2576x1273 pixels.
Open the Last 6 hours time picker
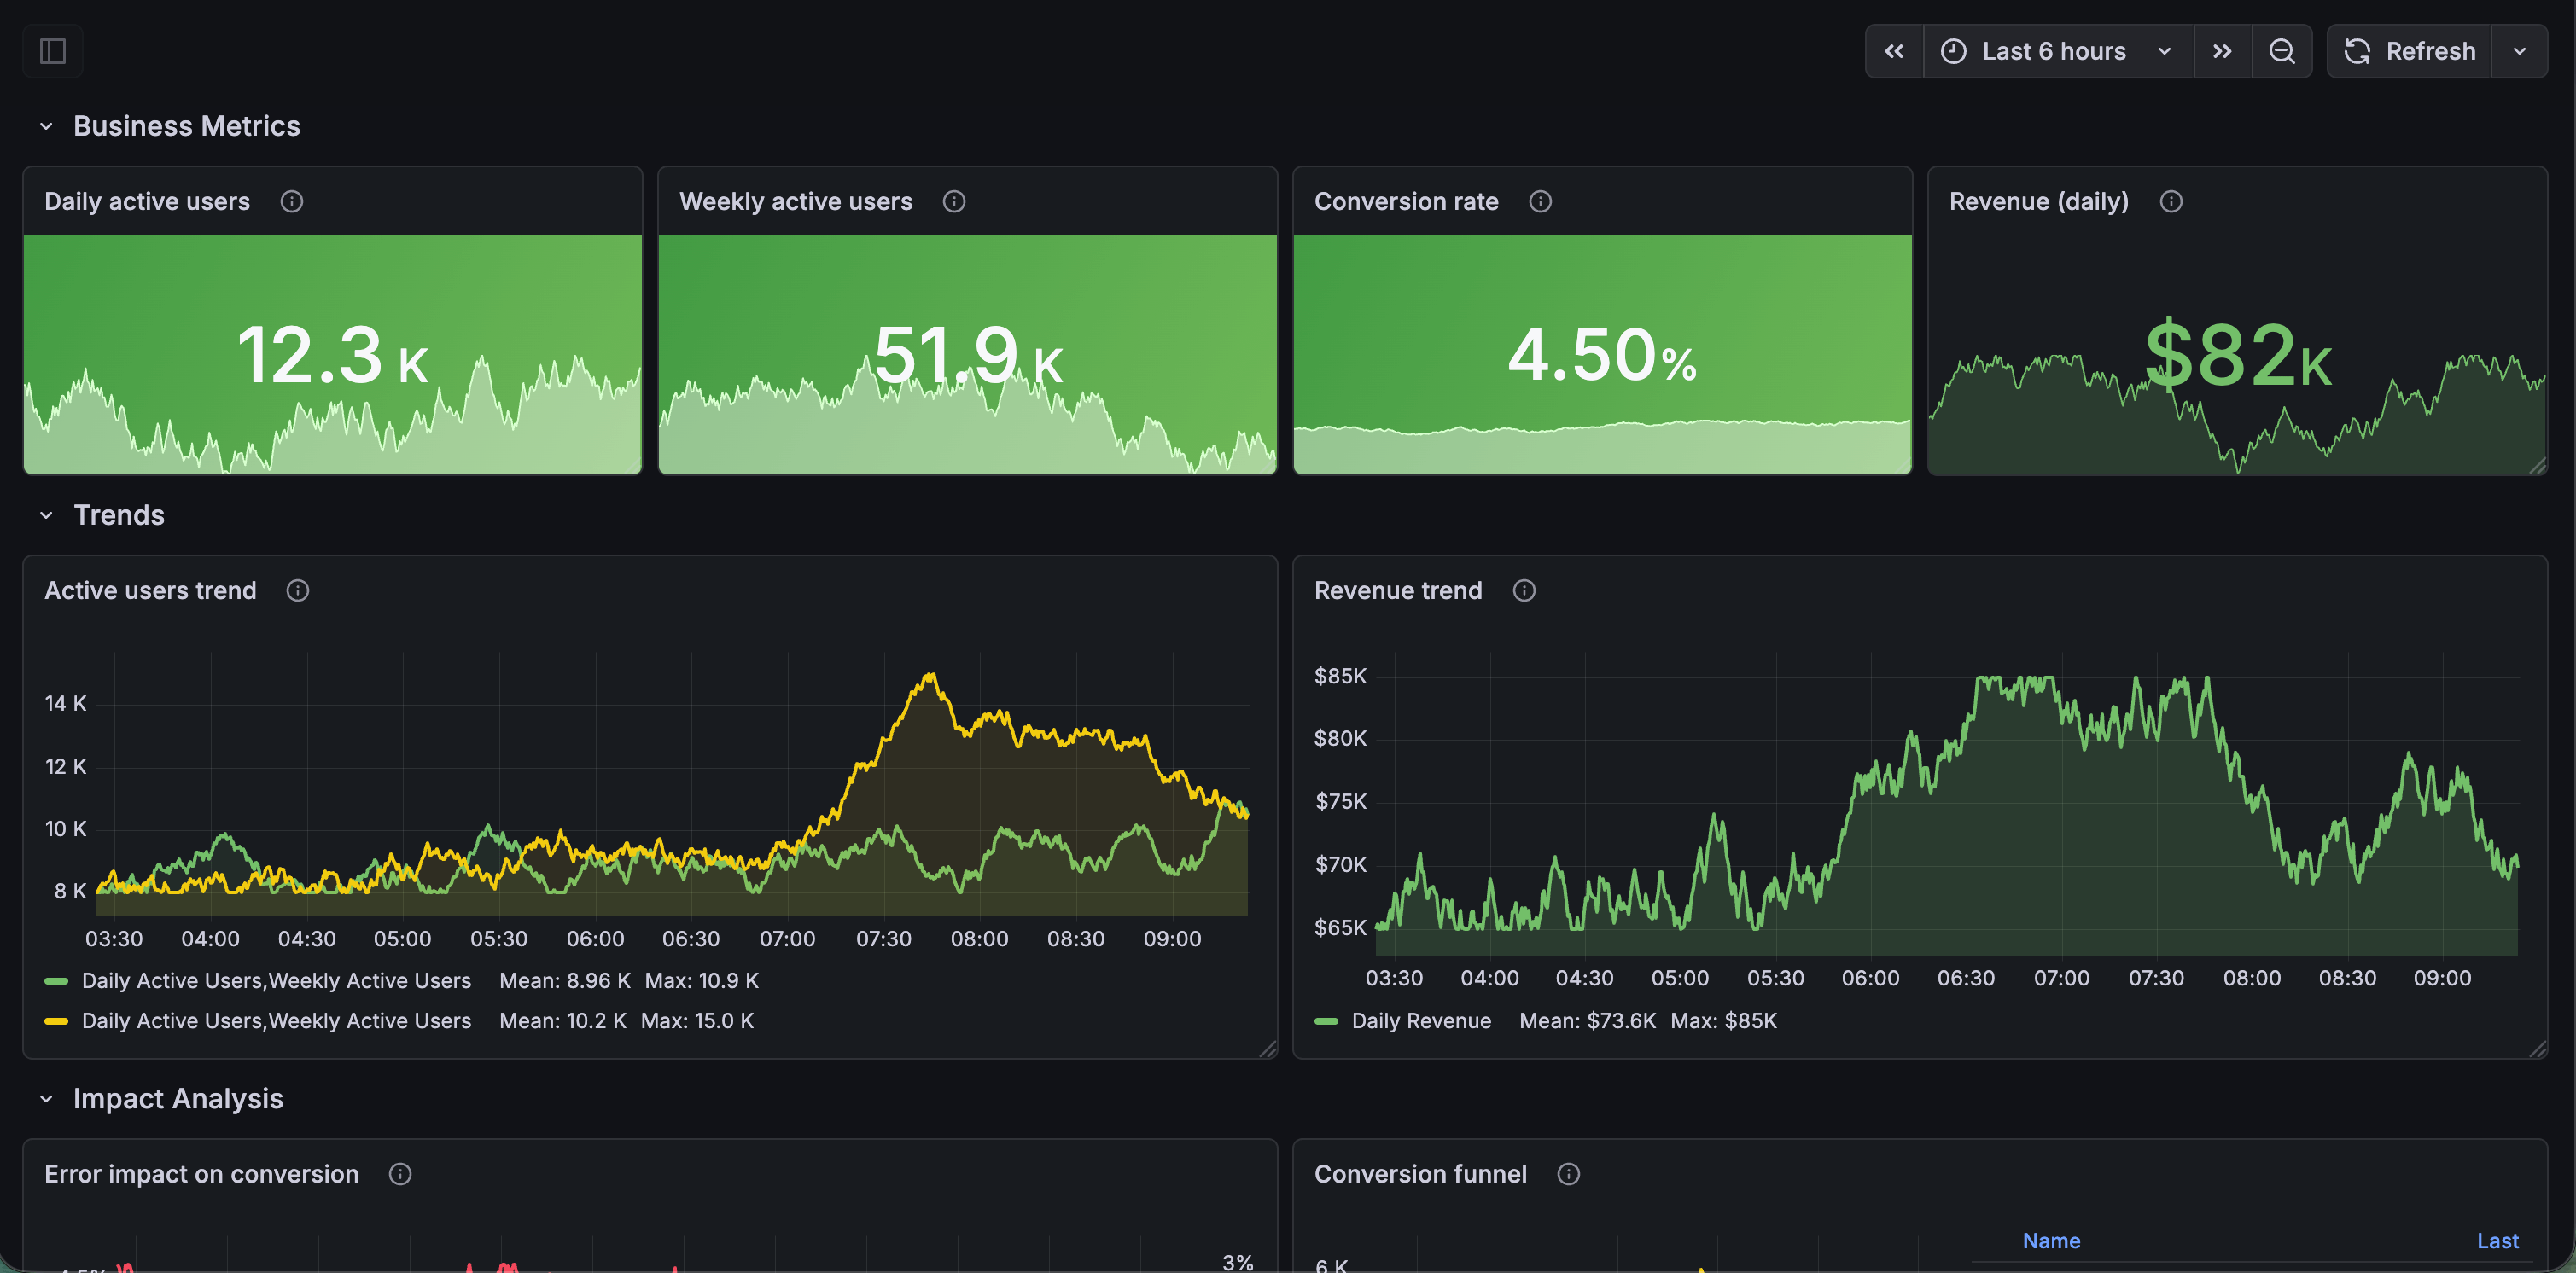[2054, 51]
